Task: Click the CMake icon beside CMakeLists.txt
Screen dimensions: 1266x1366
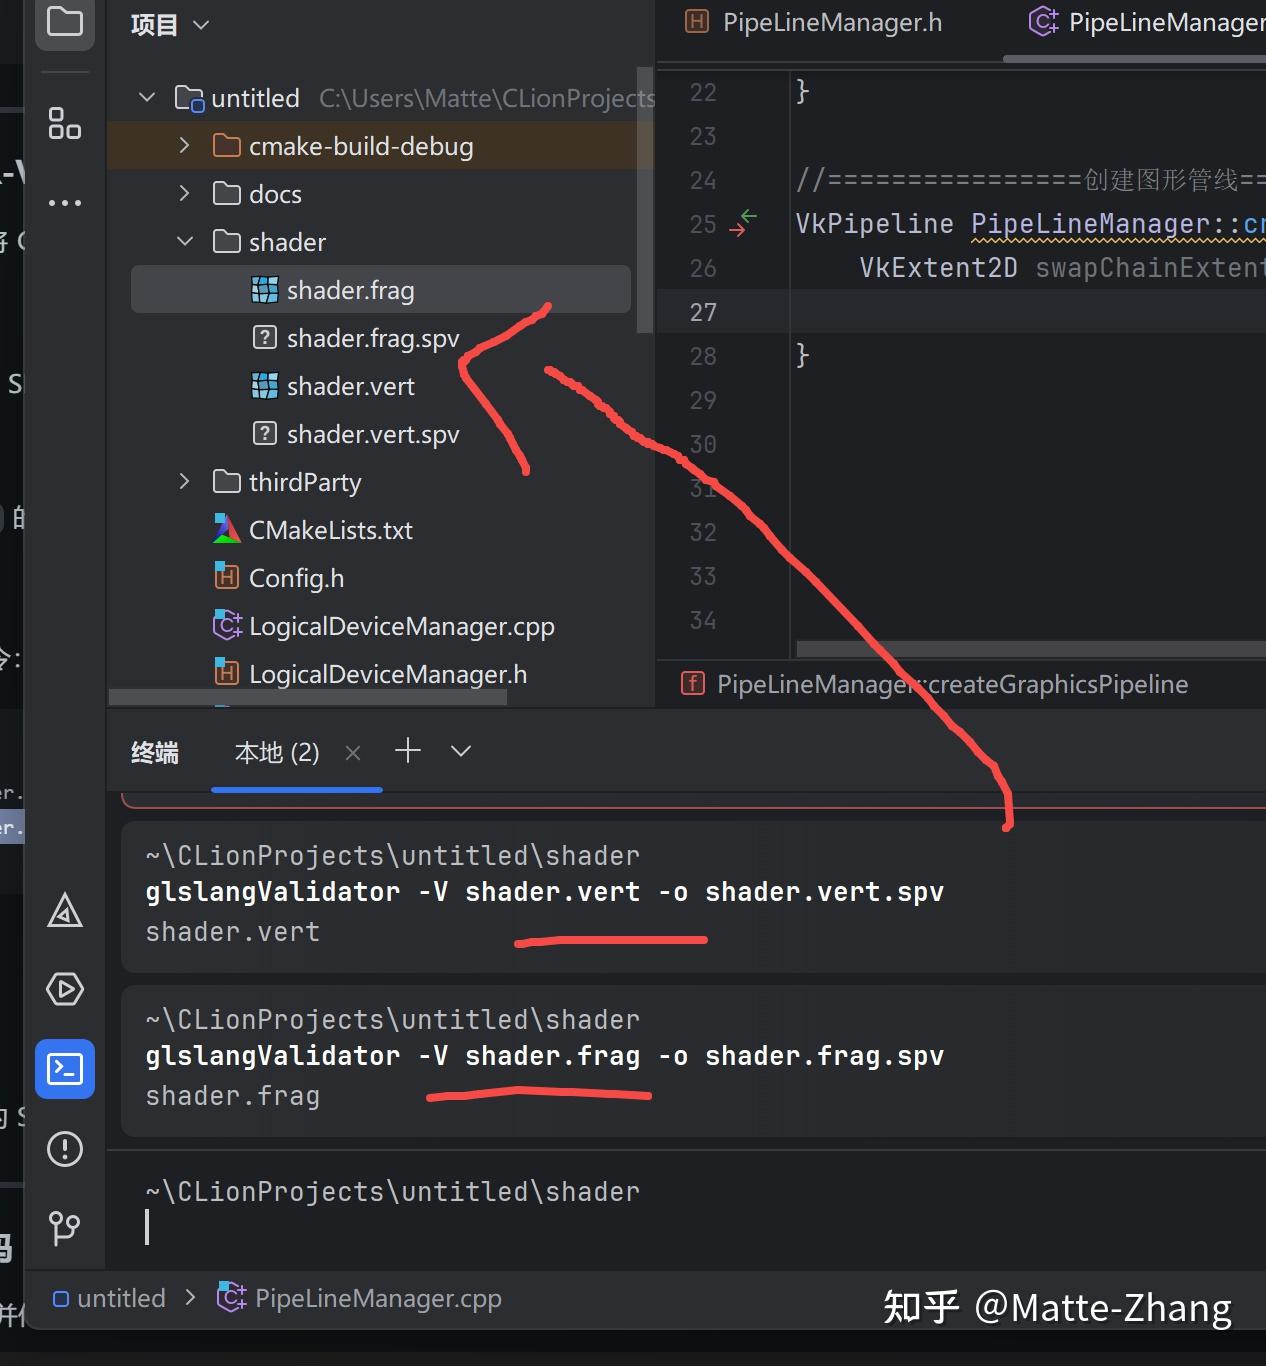Action: [225, 529]
